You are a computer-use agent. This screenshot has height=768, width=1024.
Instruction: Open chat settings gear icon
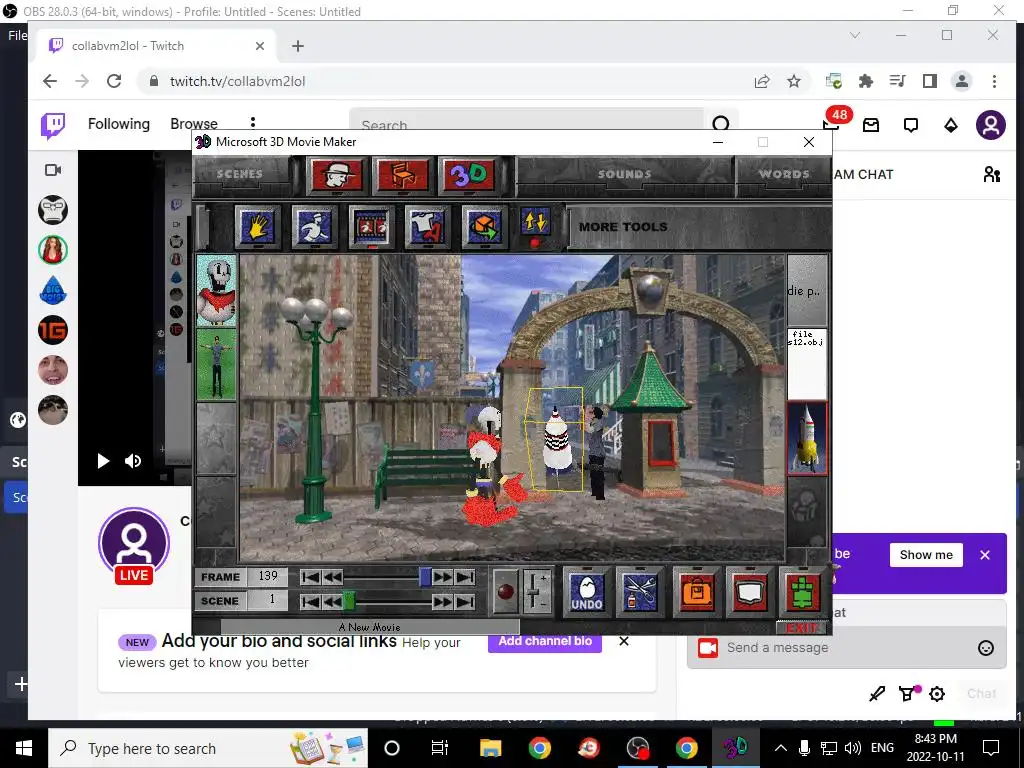(937, 694)
